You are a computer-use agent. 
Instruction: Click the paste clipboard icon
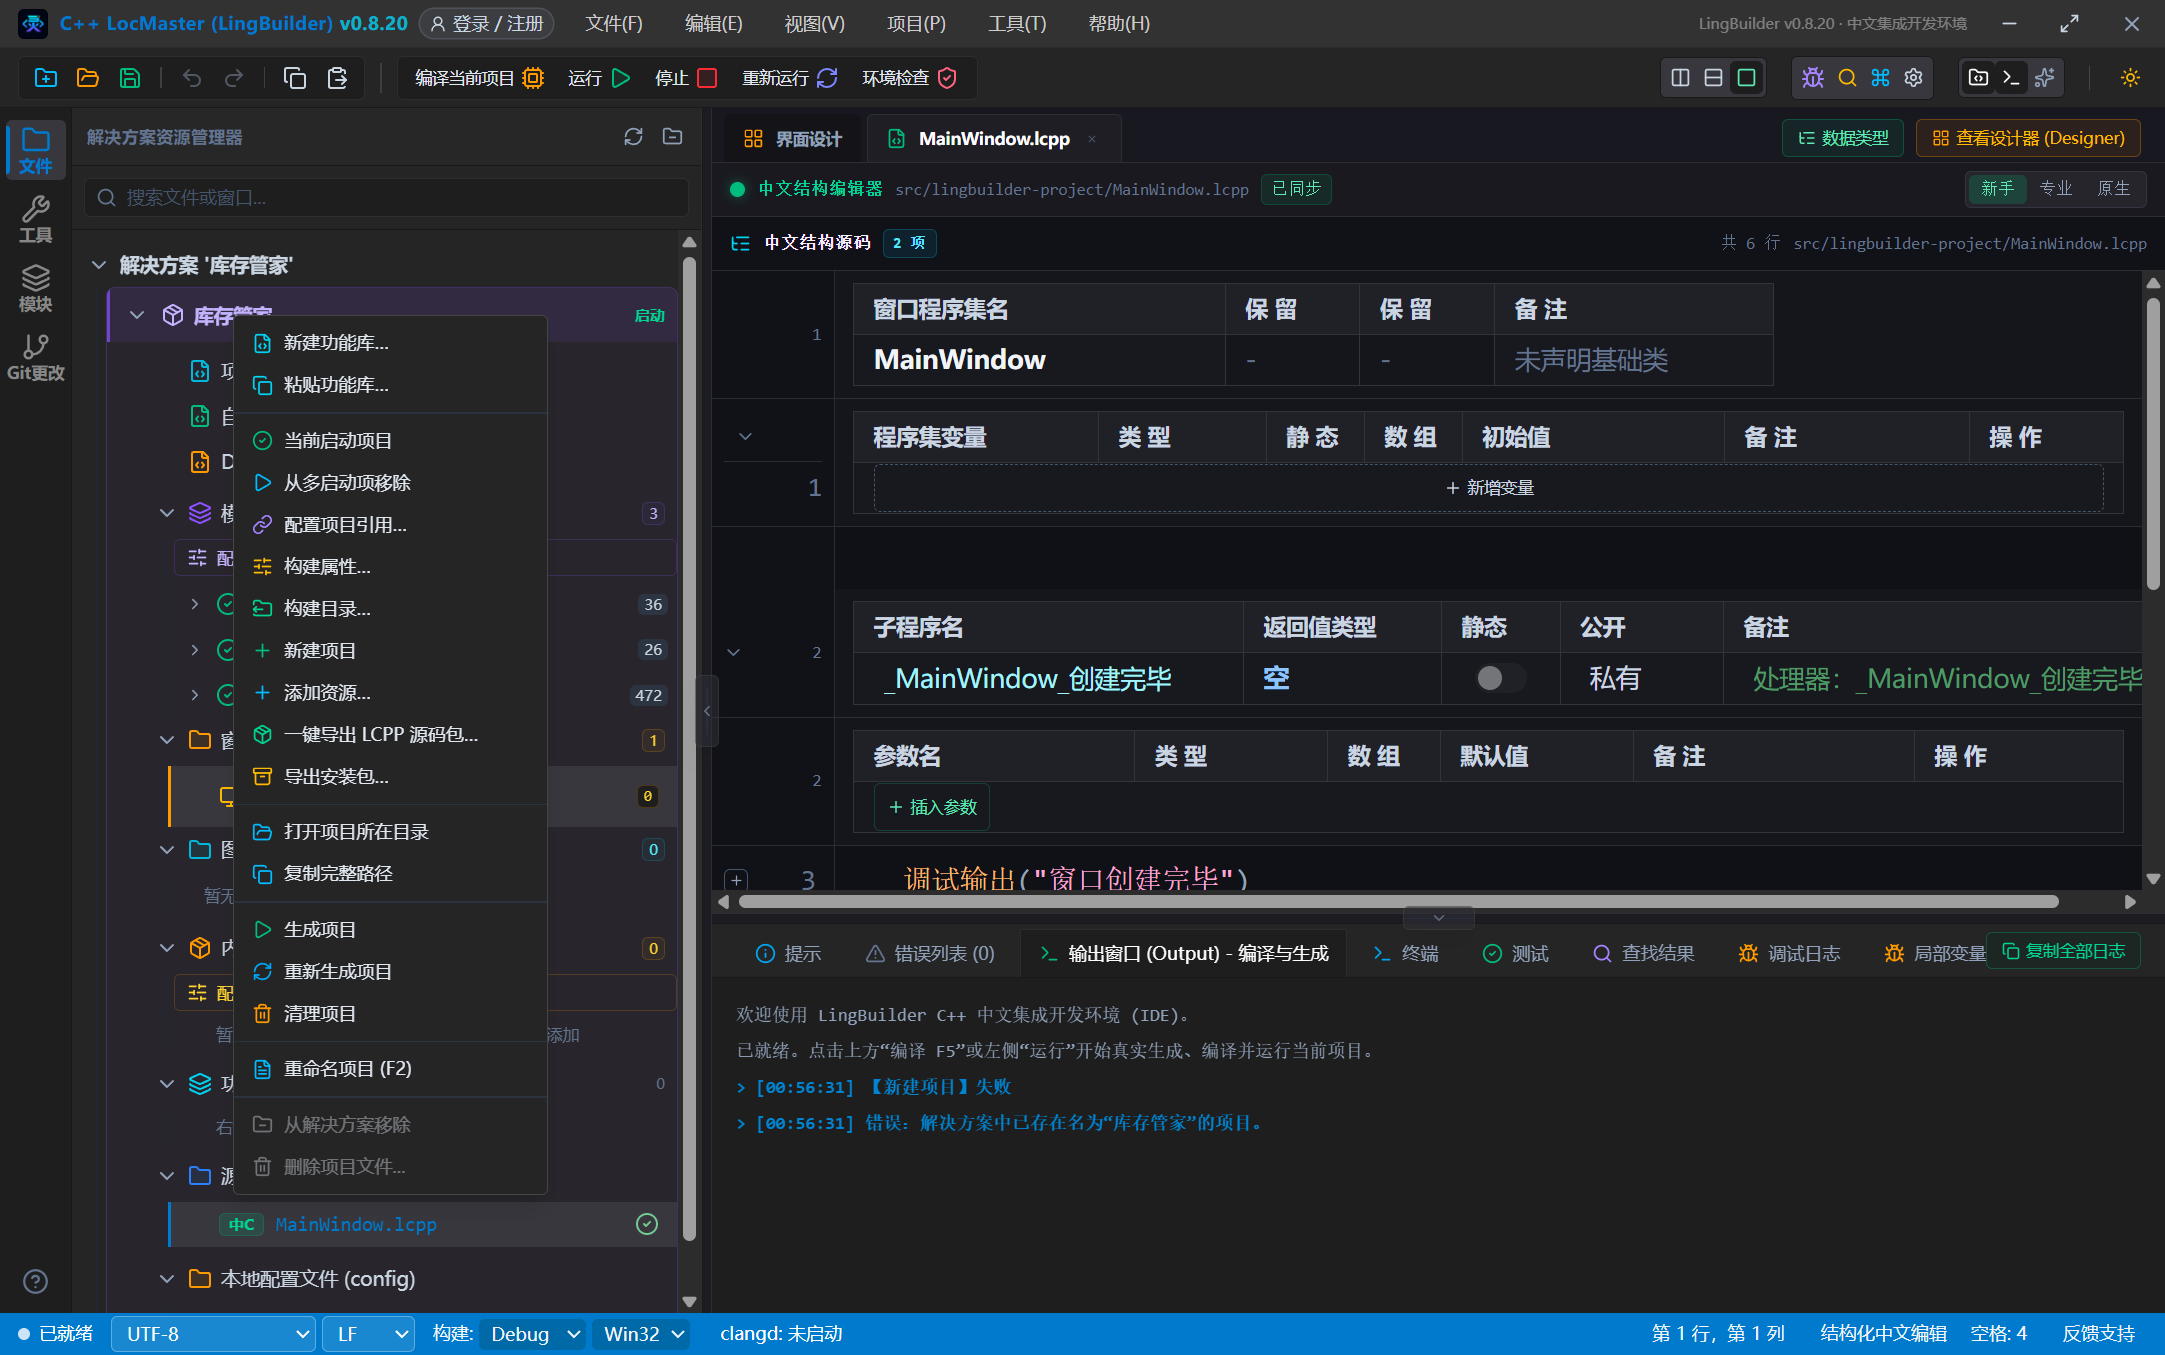pos(338,78)
